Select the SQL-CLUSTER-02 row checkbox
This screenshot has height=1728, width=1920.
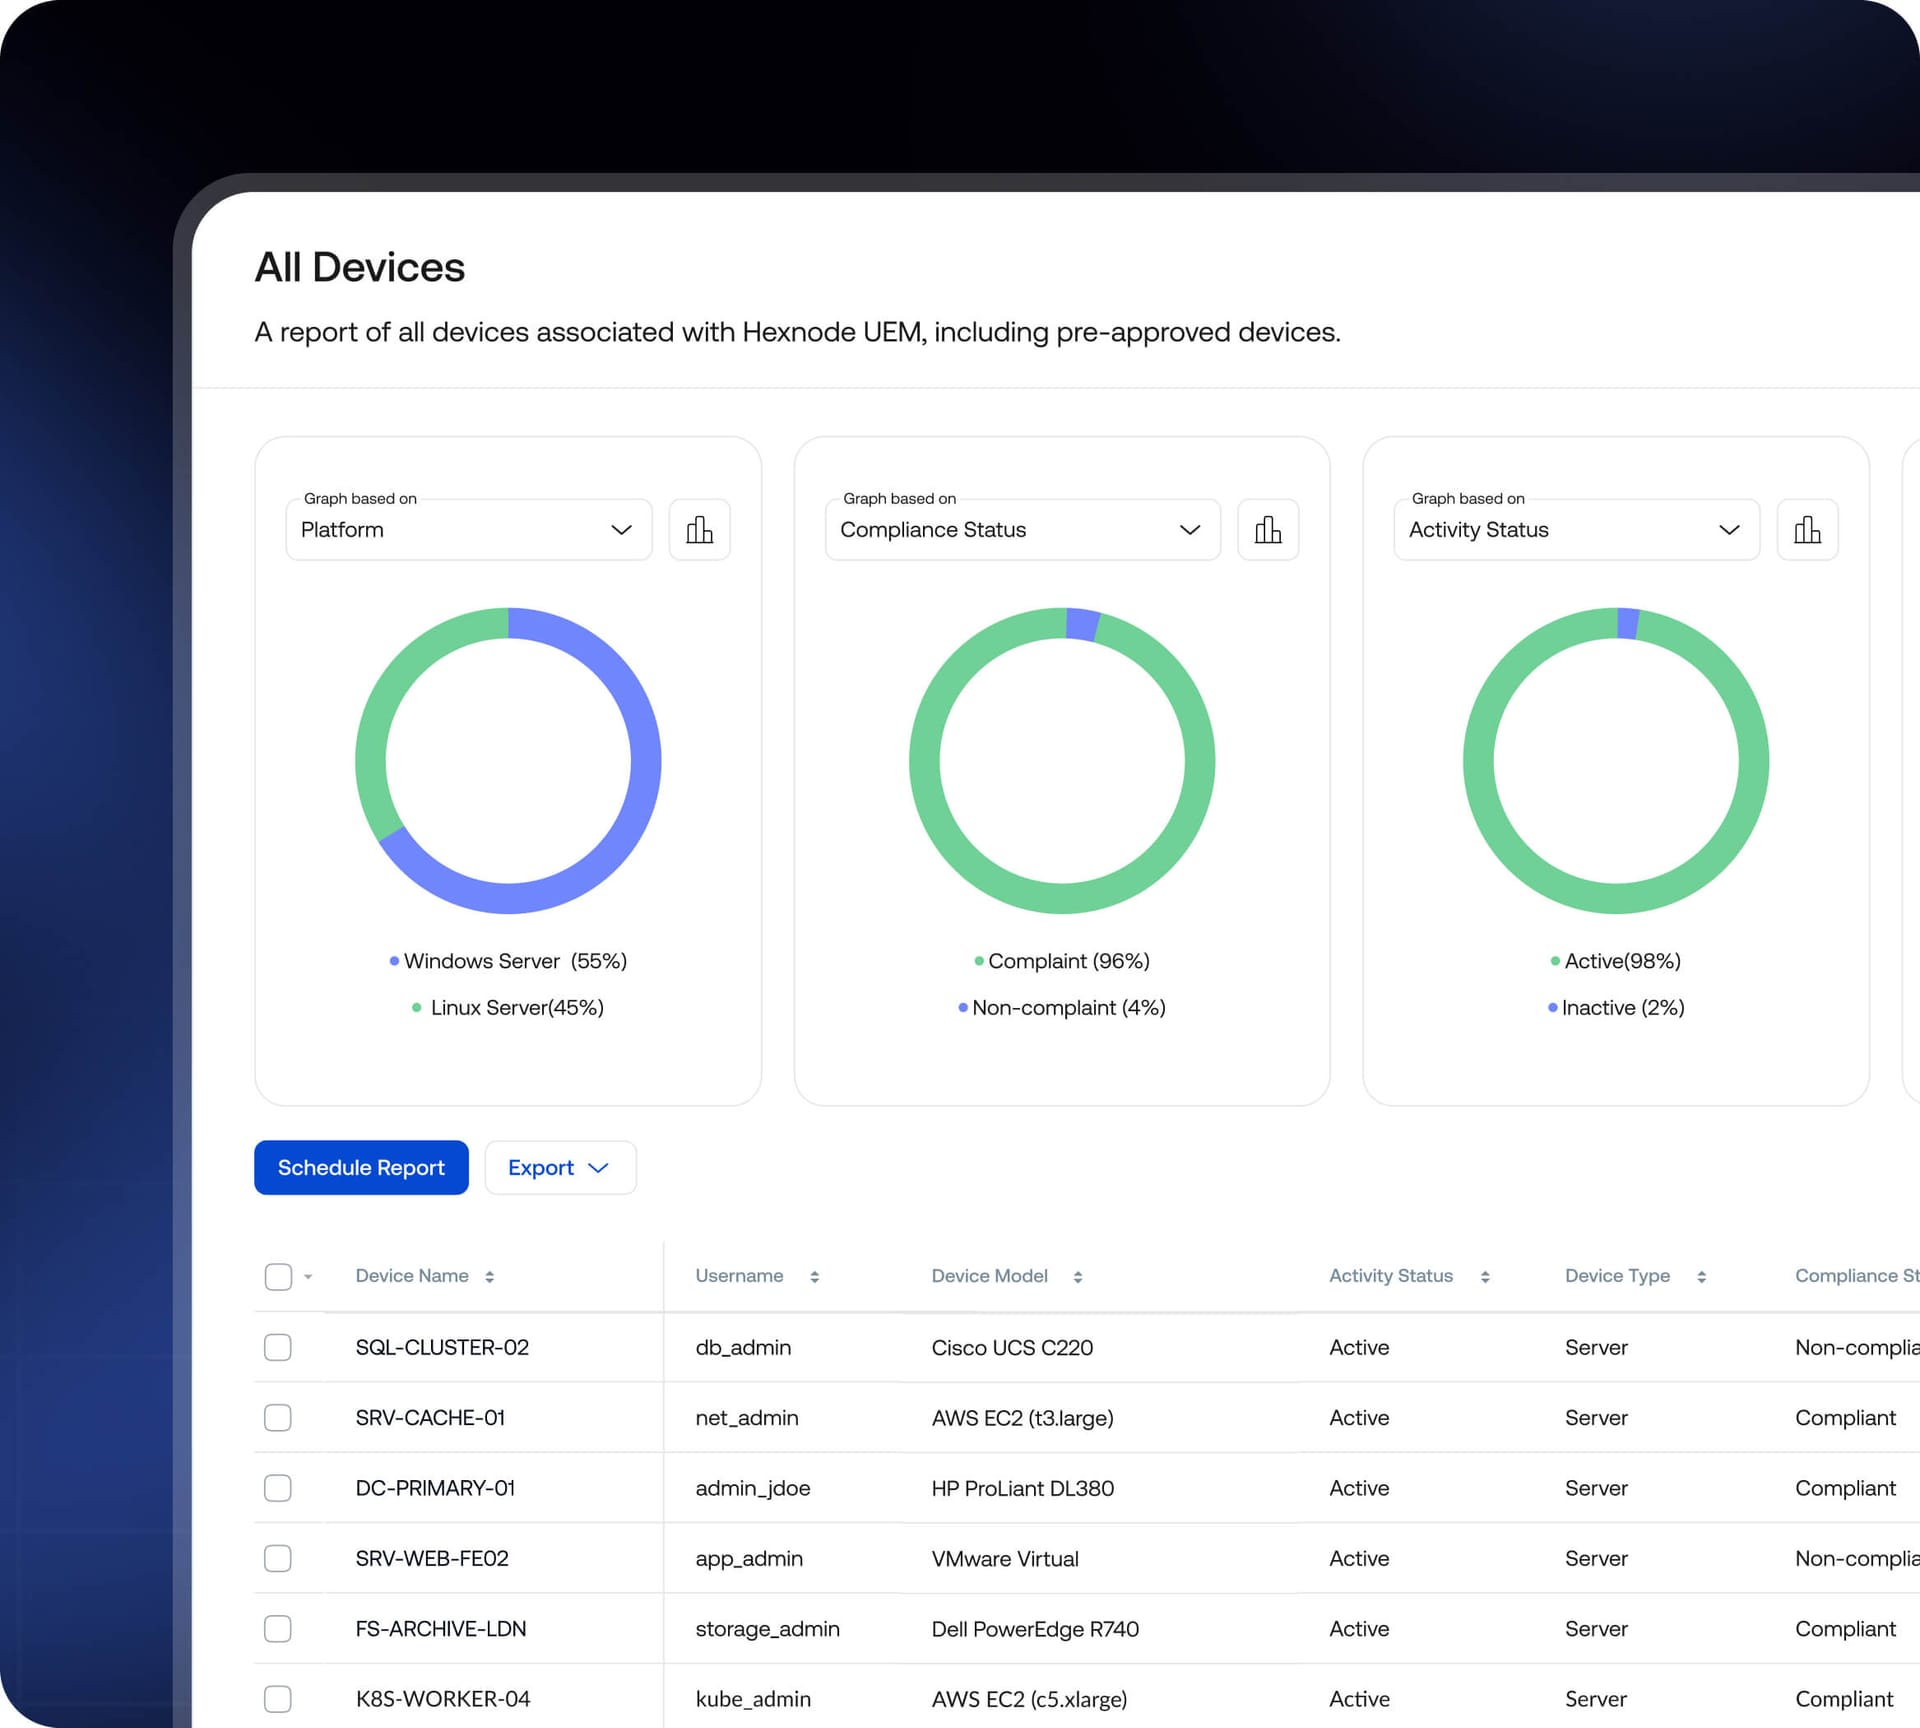pos(278,1347)
